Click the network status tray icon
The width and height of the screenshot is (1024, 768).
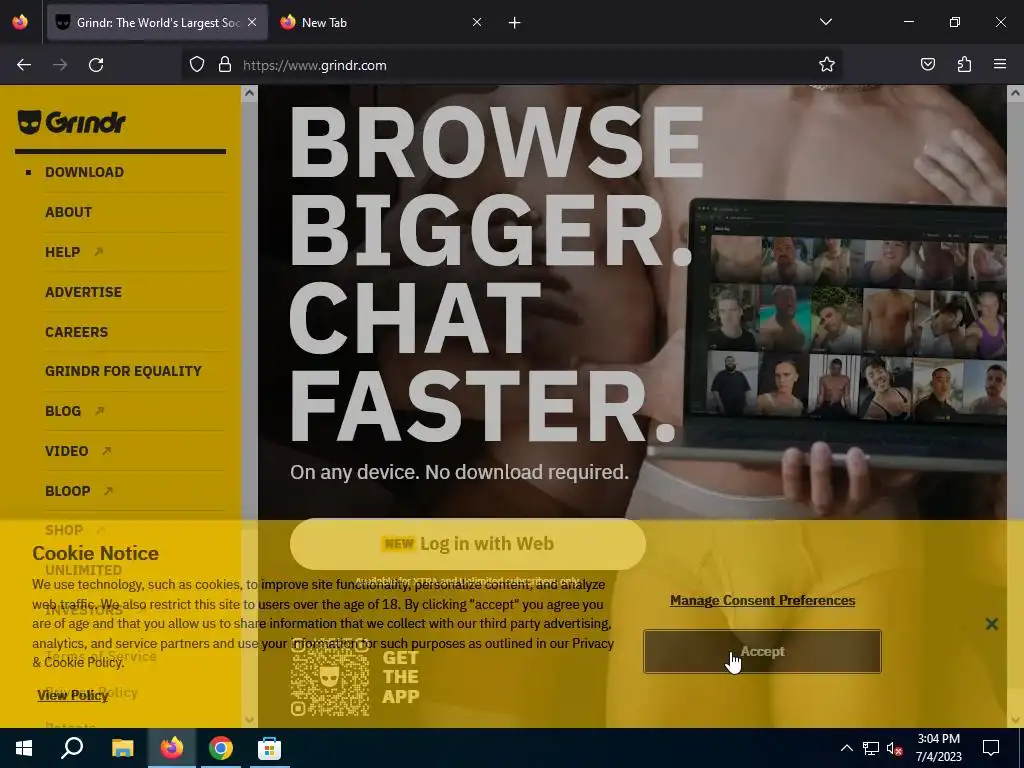pos(871,748)
